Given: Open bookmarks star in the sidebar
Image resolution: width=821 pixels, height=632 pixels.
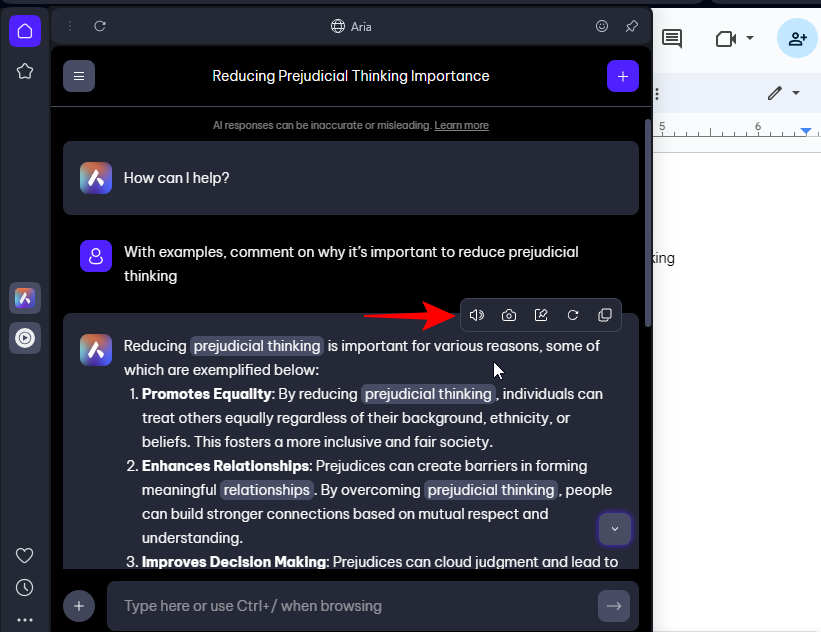Looking at the screenshot, I should click(x=25, y=71).
